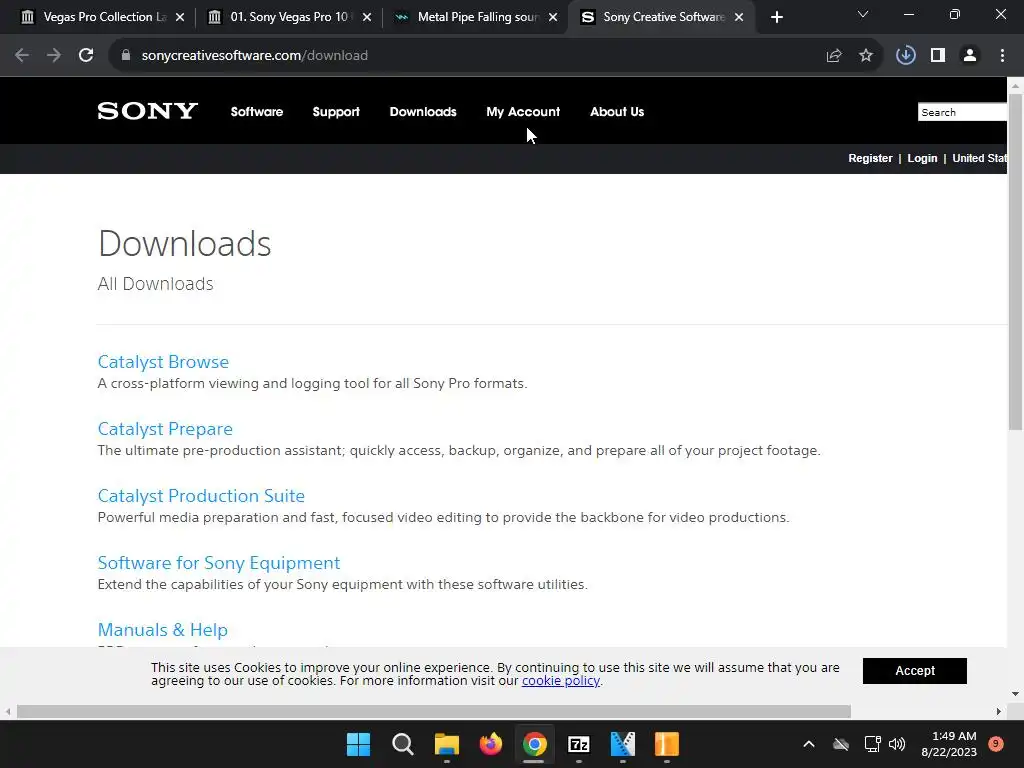Image resolution: width=1024 pixels, height=768 pixels.
Task: Open the Software nav menu
Action: tap(257, 112)
